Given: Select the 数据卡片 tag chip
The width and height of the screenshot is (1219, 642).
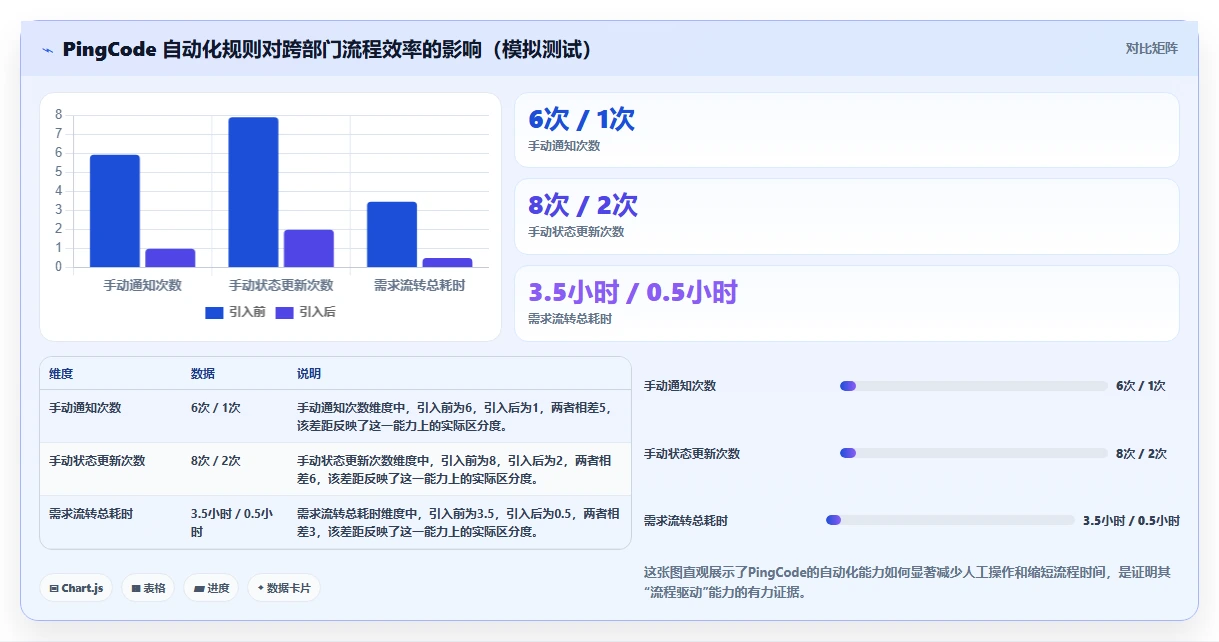Looking at the screenshot, I should tap(284, 588).
